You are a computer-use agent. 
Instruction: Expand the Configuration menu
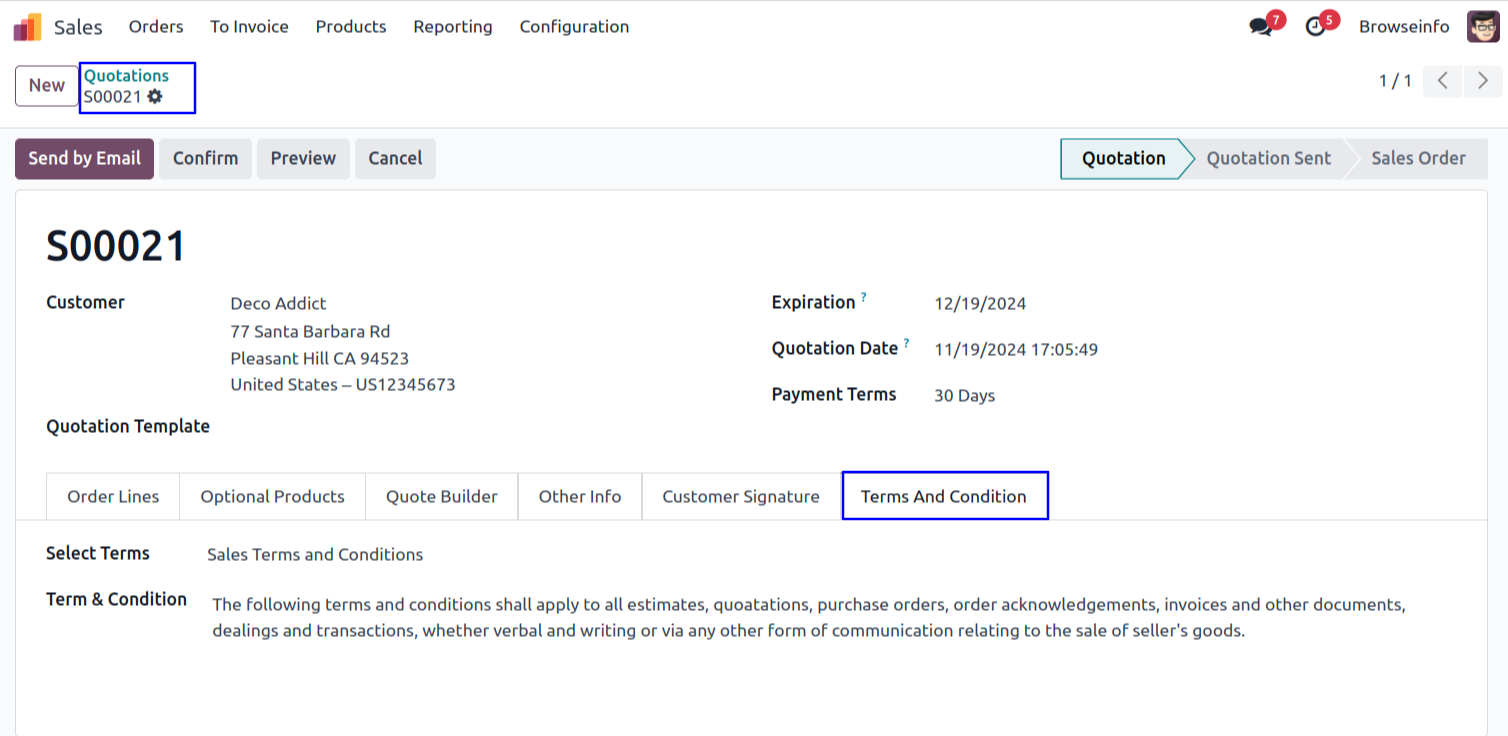pos(574,27)
